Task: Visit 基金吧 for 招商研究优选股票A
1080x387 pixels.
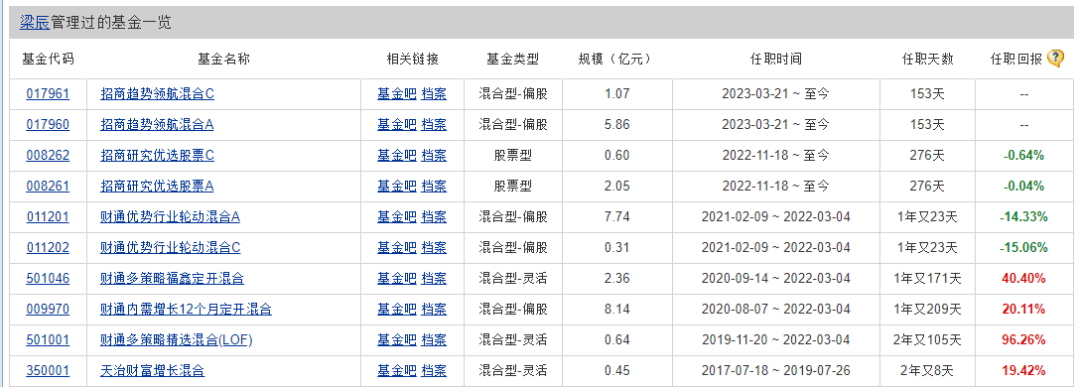Action: click(x=397, y=186)
